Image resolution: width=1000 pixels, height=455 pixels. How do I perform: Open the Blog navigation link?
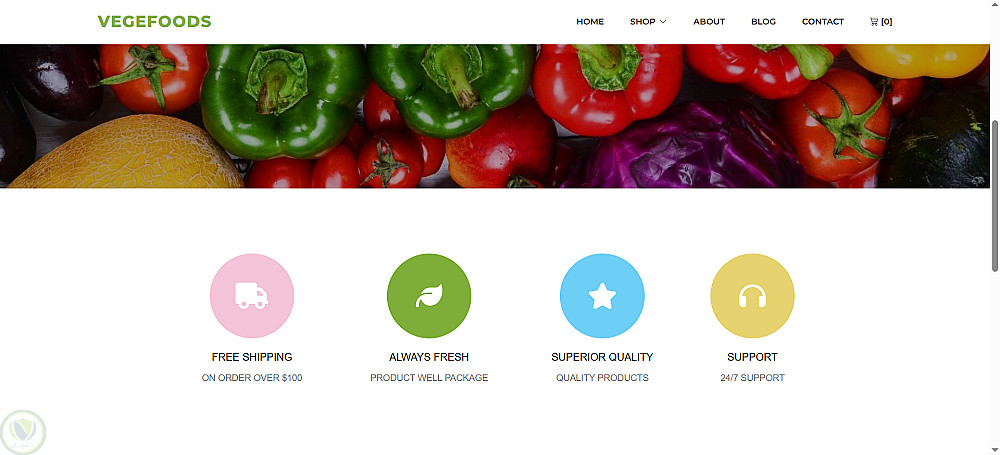(763, 22)
